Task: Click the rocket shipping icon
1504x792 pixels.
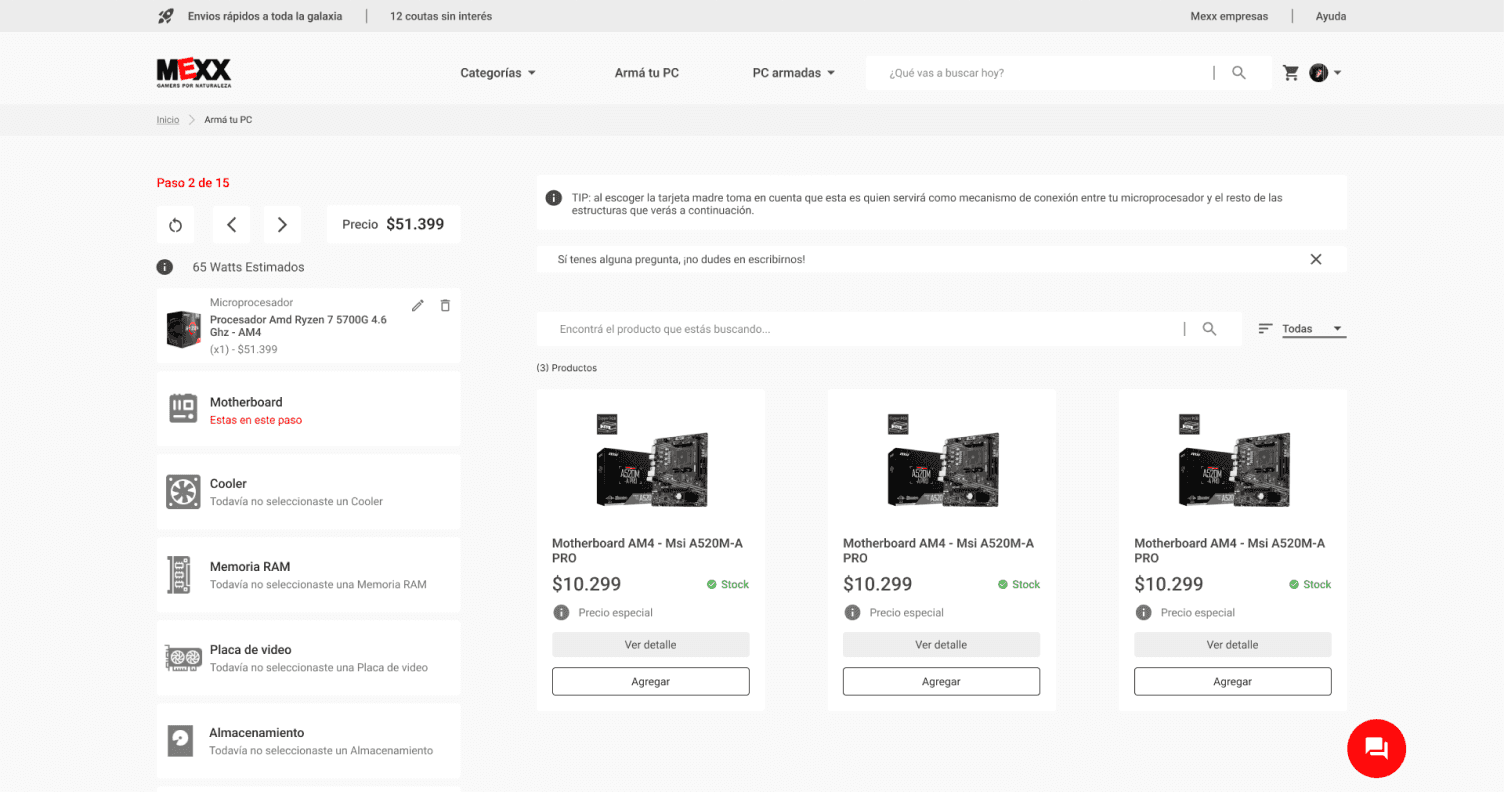Action: (166, 16)
